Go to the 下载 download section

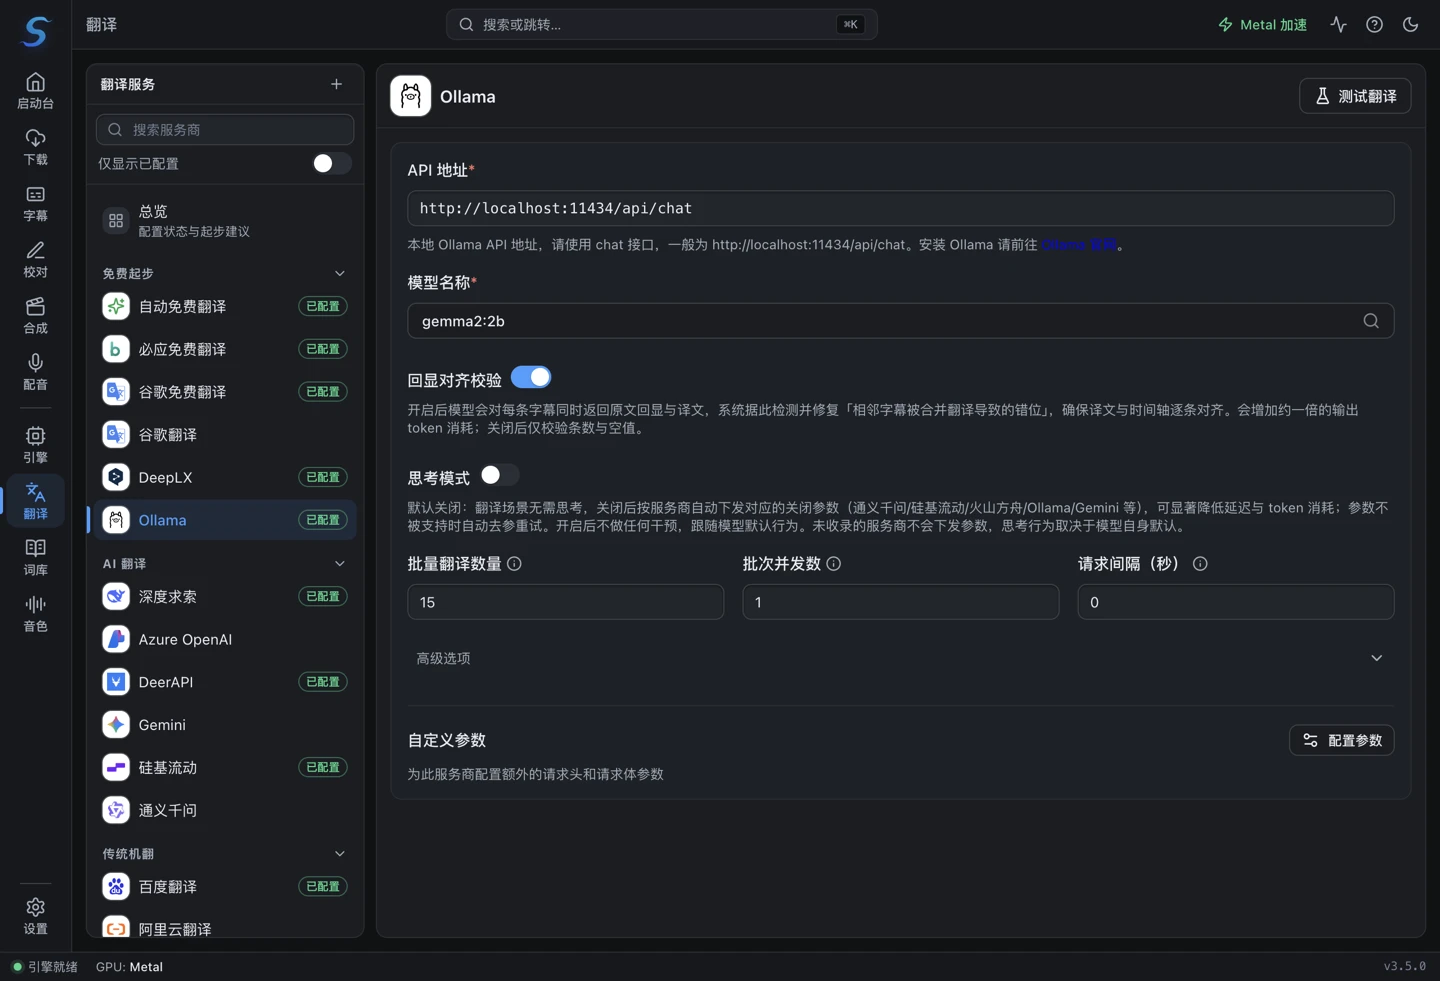[35, 147]
